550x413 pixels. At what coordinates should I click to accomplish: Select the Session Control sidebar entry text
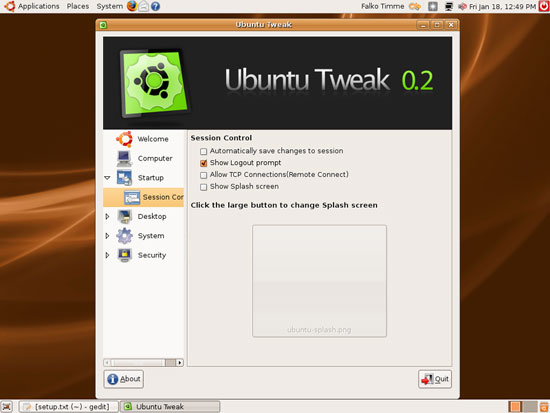[163, 197]
